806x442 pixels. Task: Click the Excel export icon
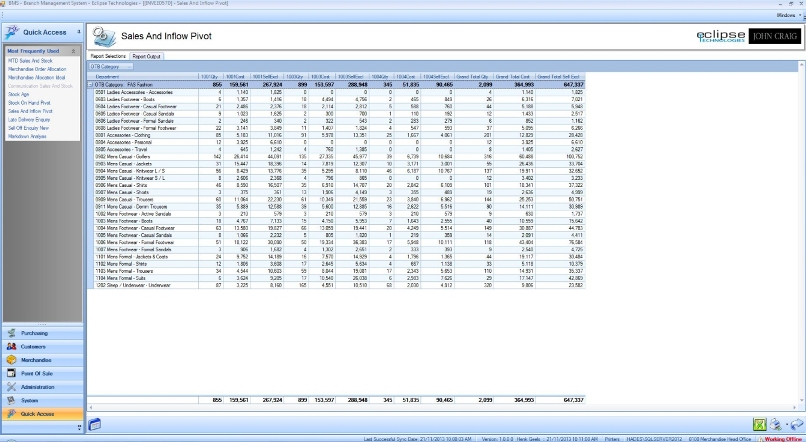[761, 425]
